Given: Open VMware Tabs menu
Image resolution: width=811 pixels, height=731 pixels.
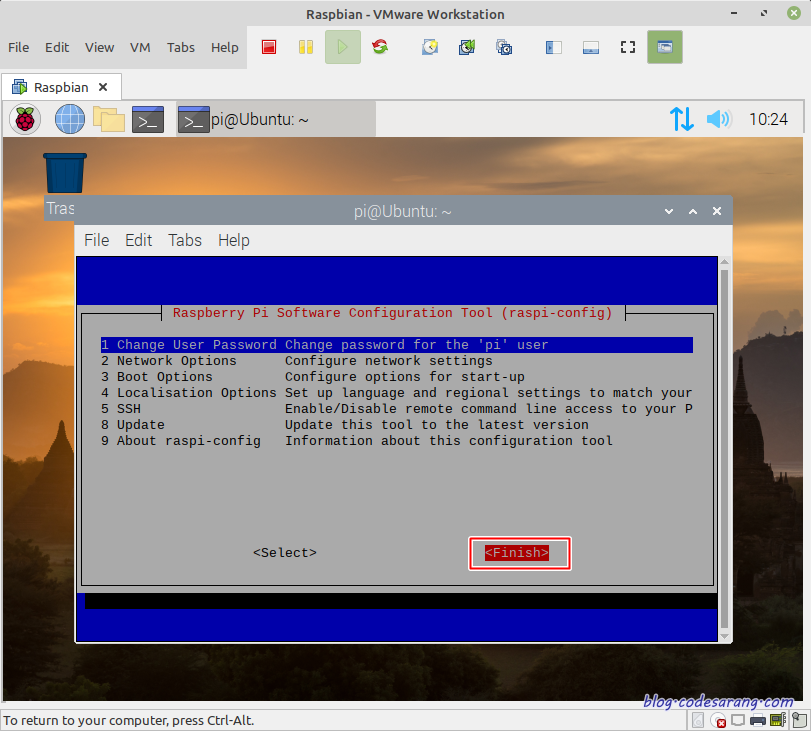Looking at the screenshot, I should [181, 48].
